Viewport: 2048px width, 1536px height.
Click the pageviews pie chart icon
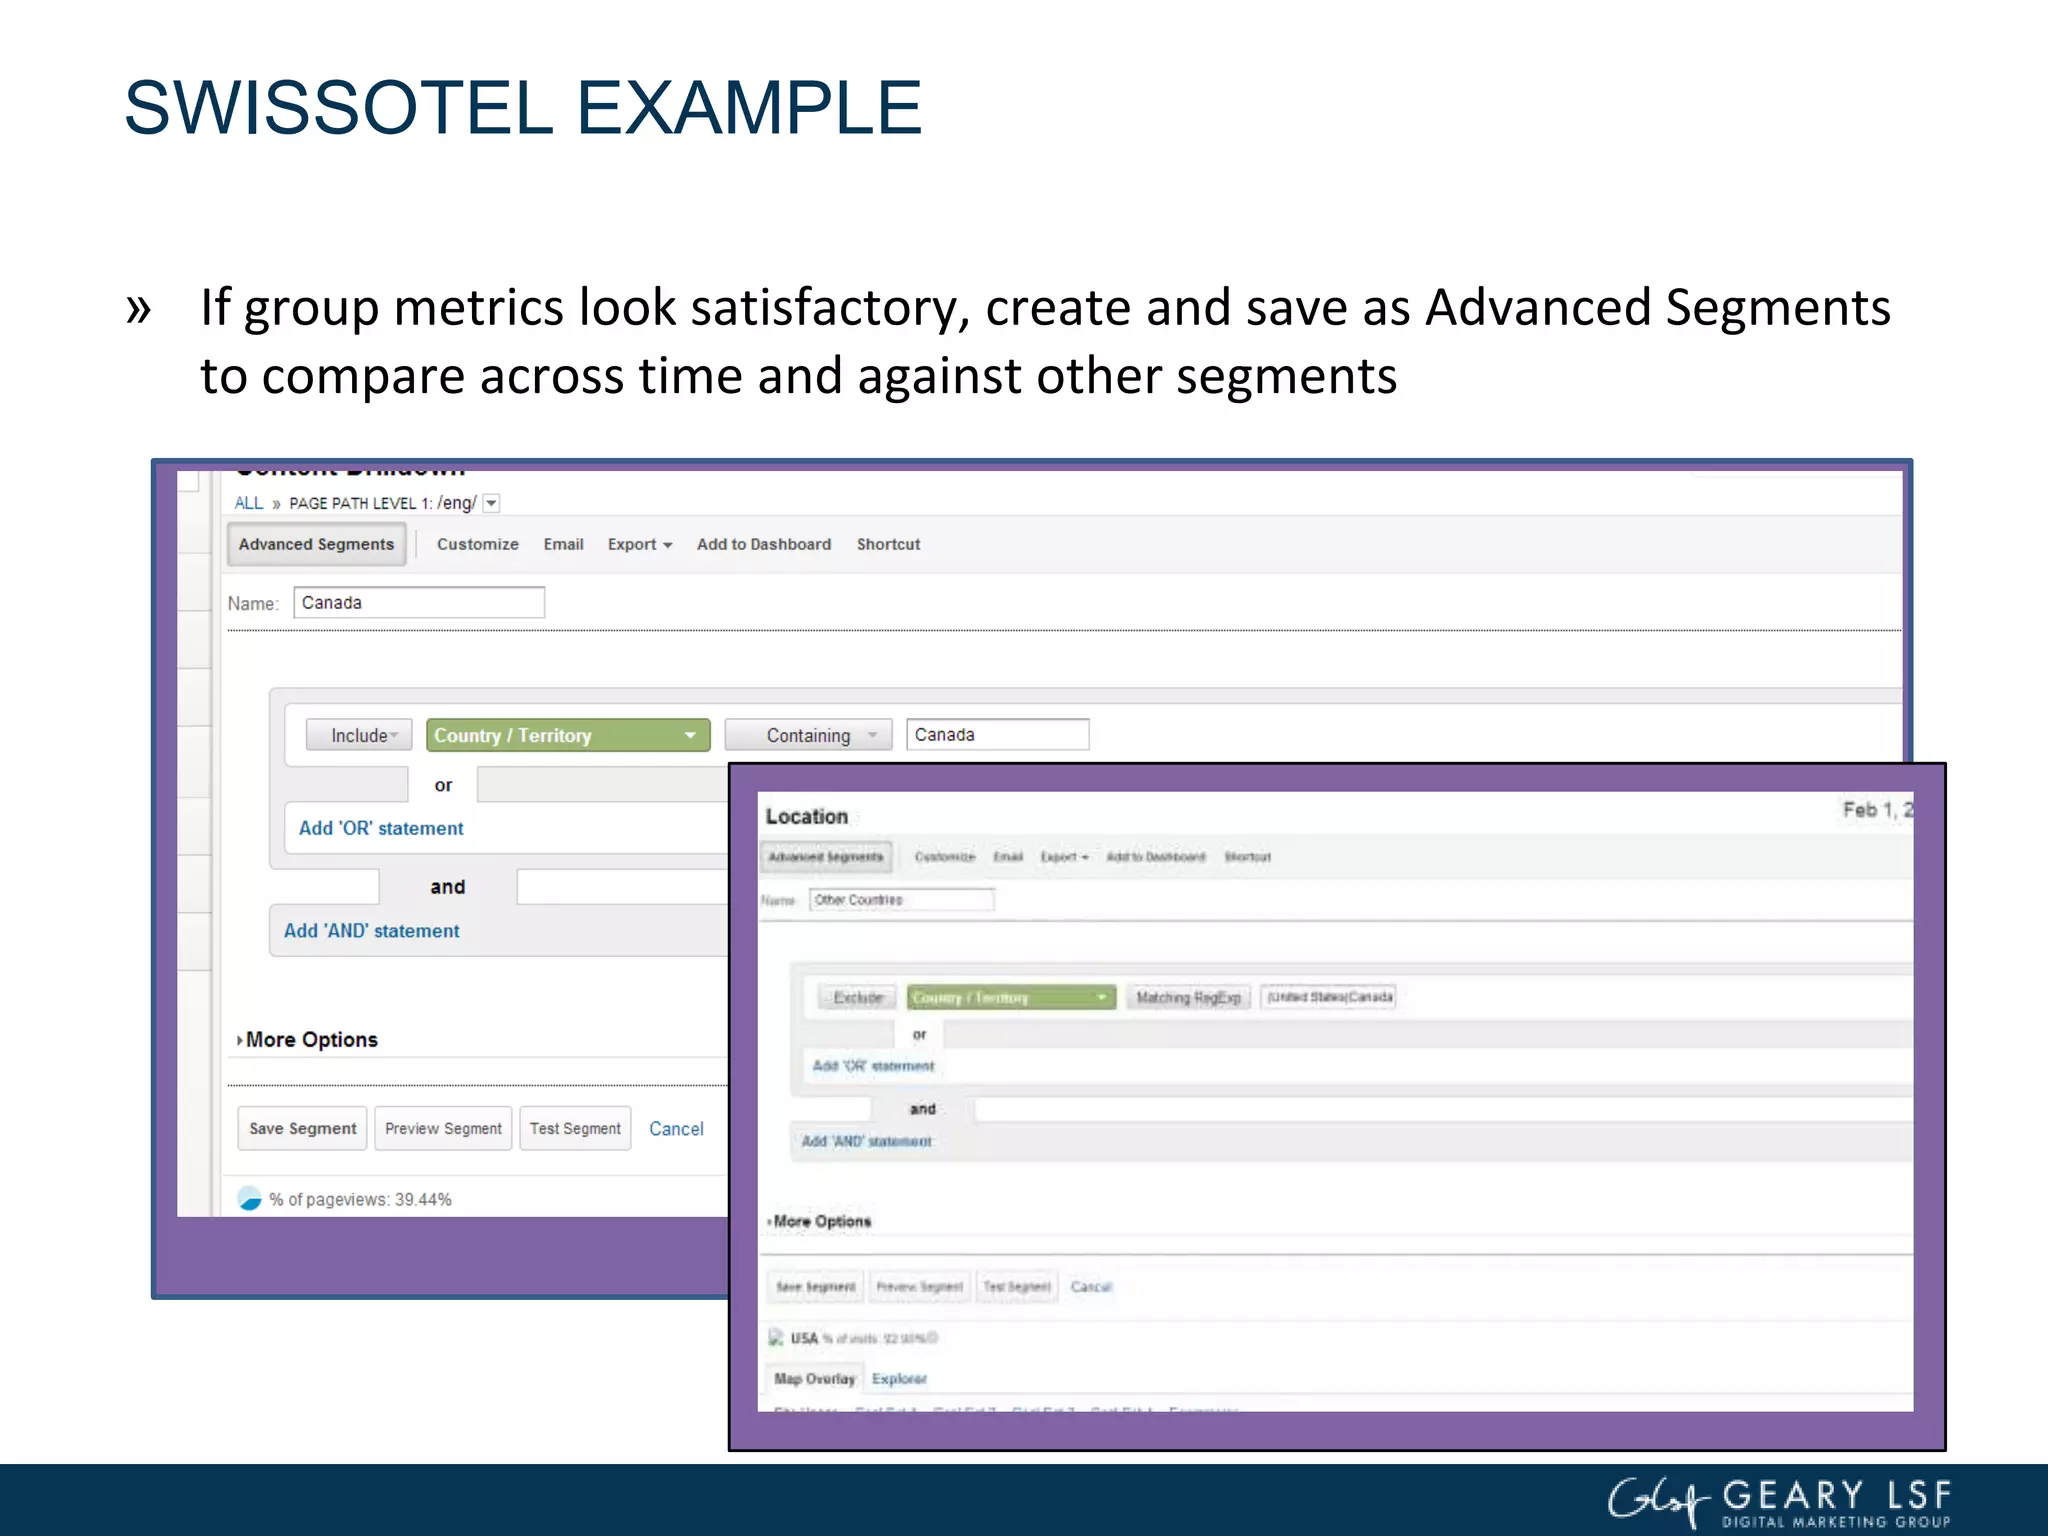pos(249,1198)
